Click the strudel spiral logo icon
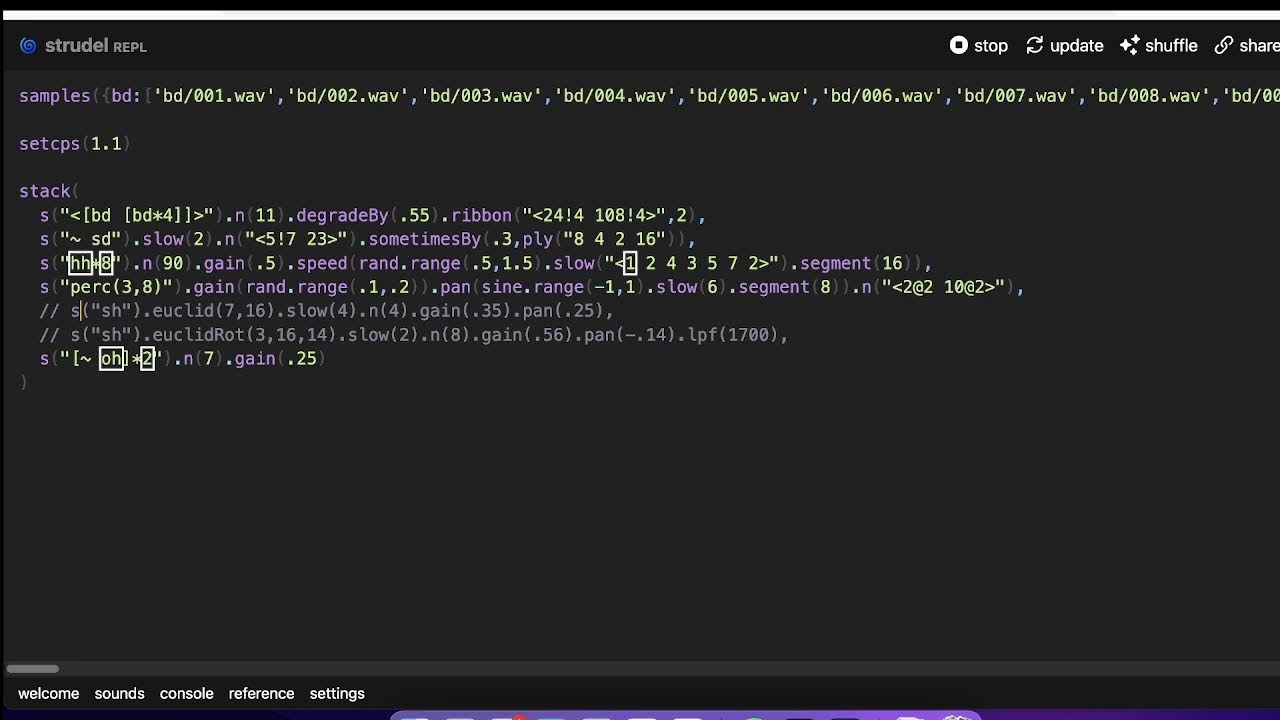Screen dimensions: 1280x720 [x=28, y=46]
